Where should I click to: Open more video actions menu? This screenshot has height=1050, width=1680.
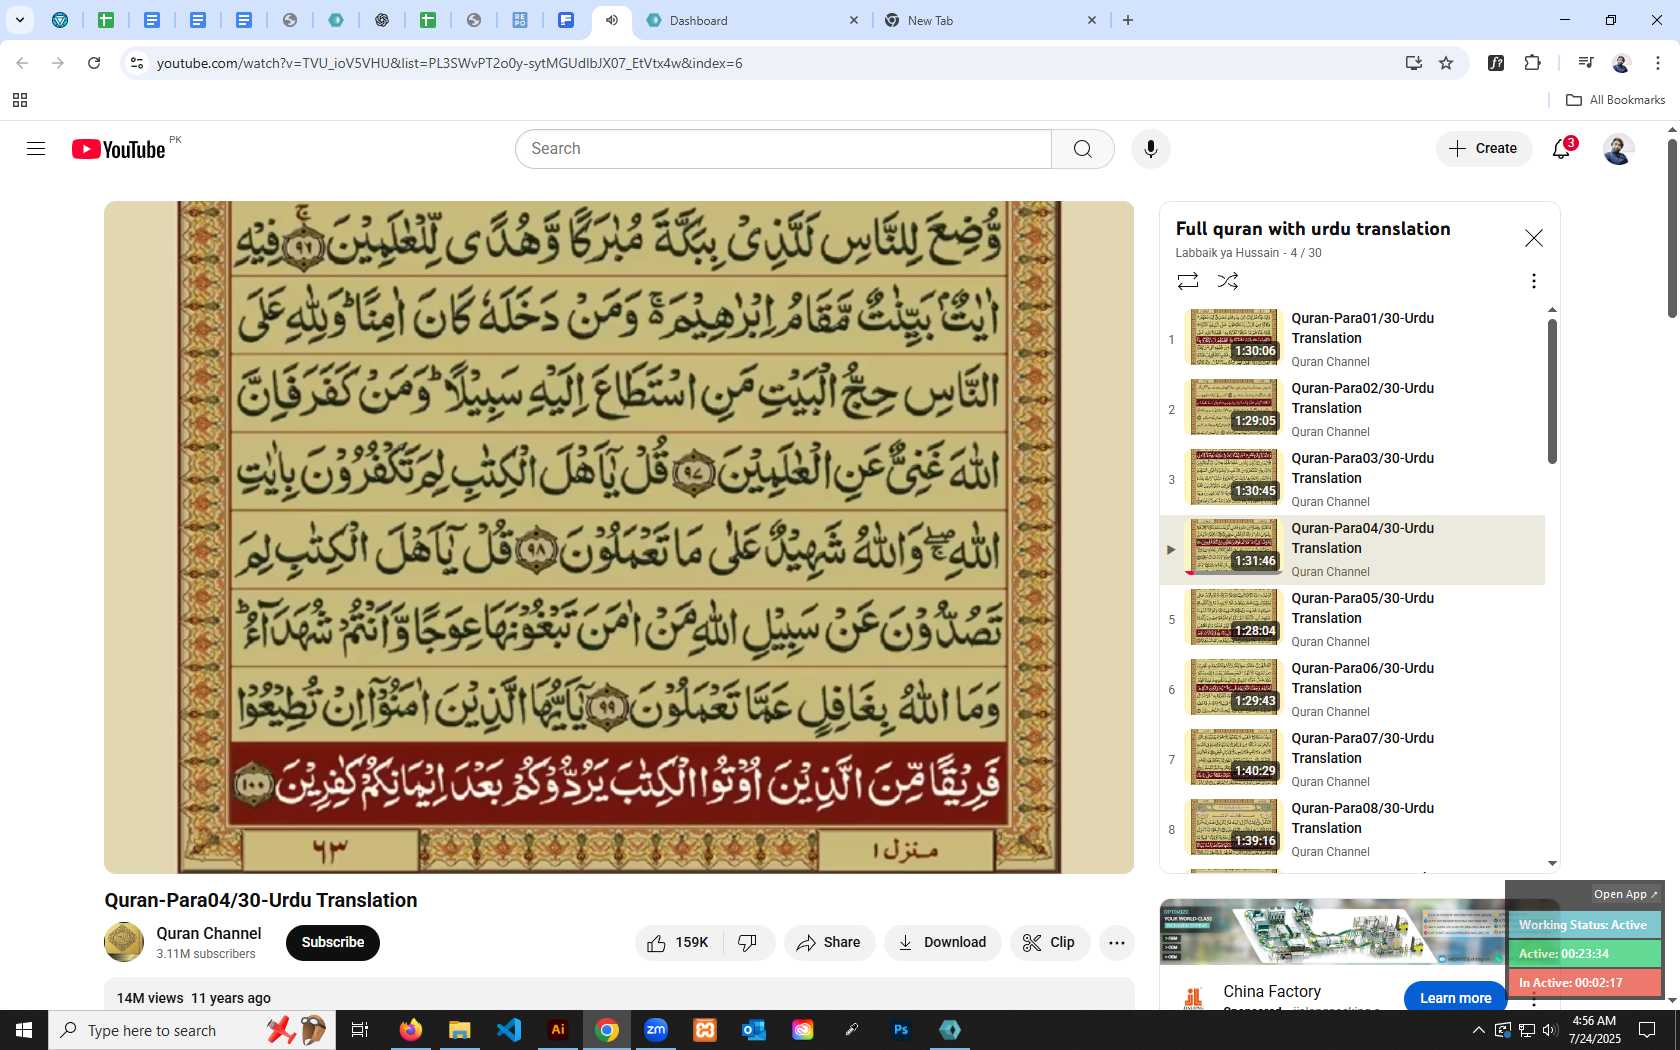point(1117,943)
